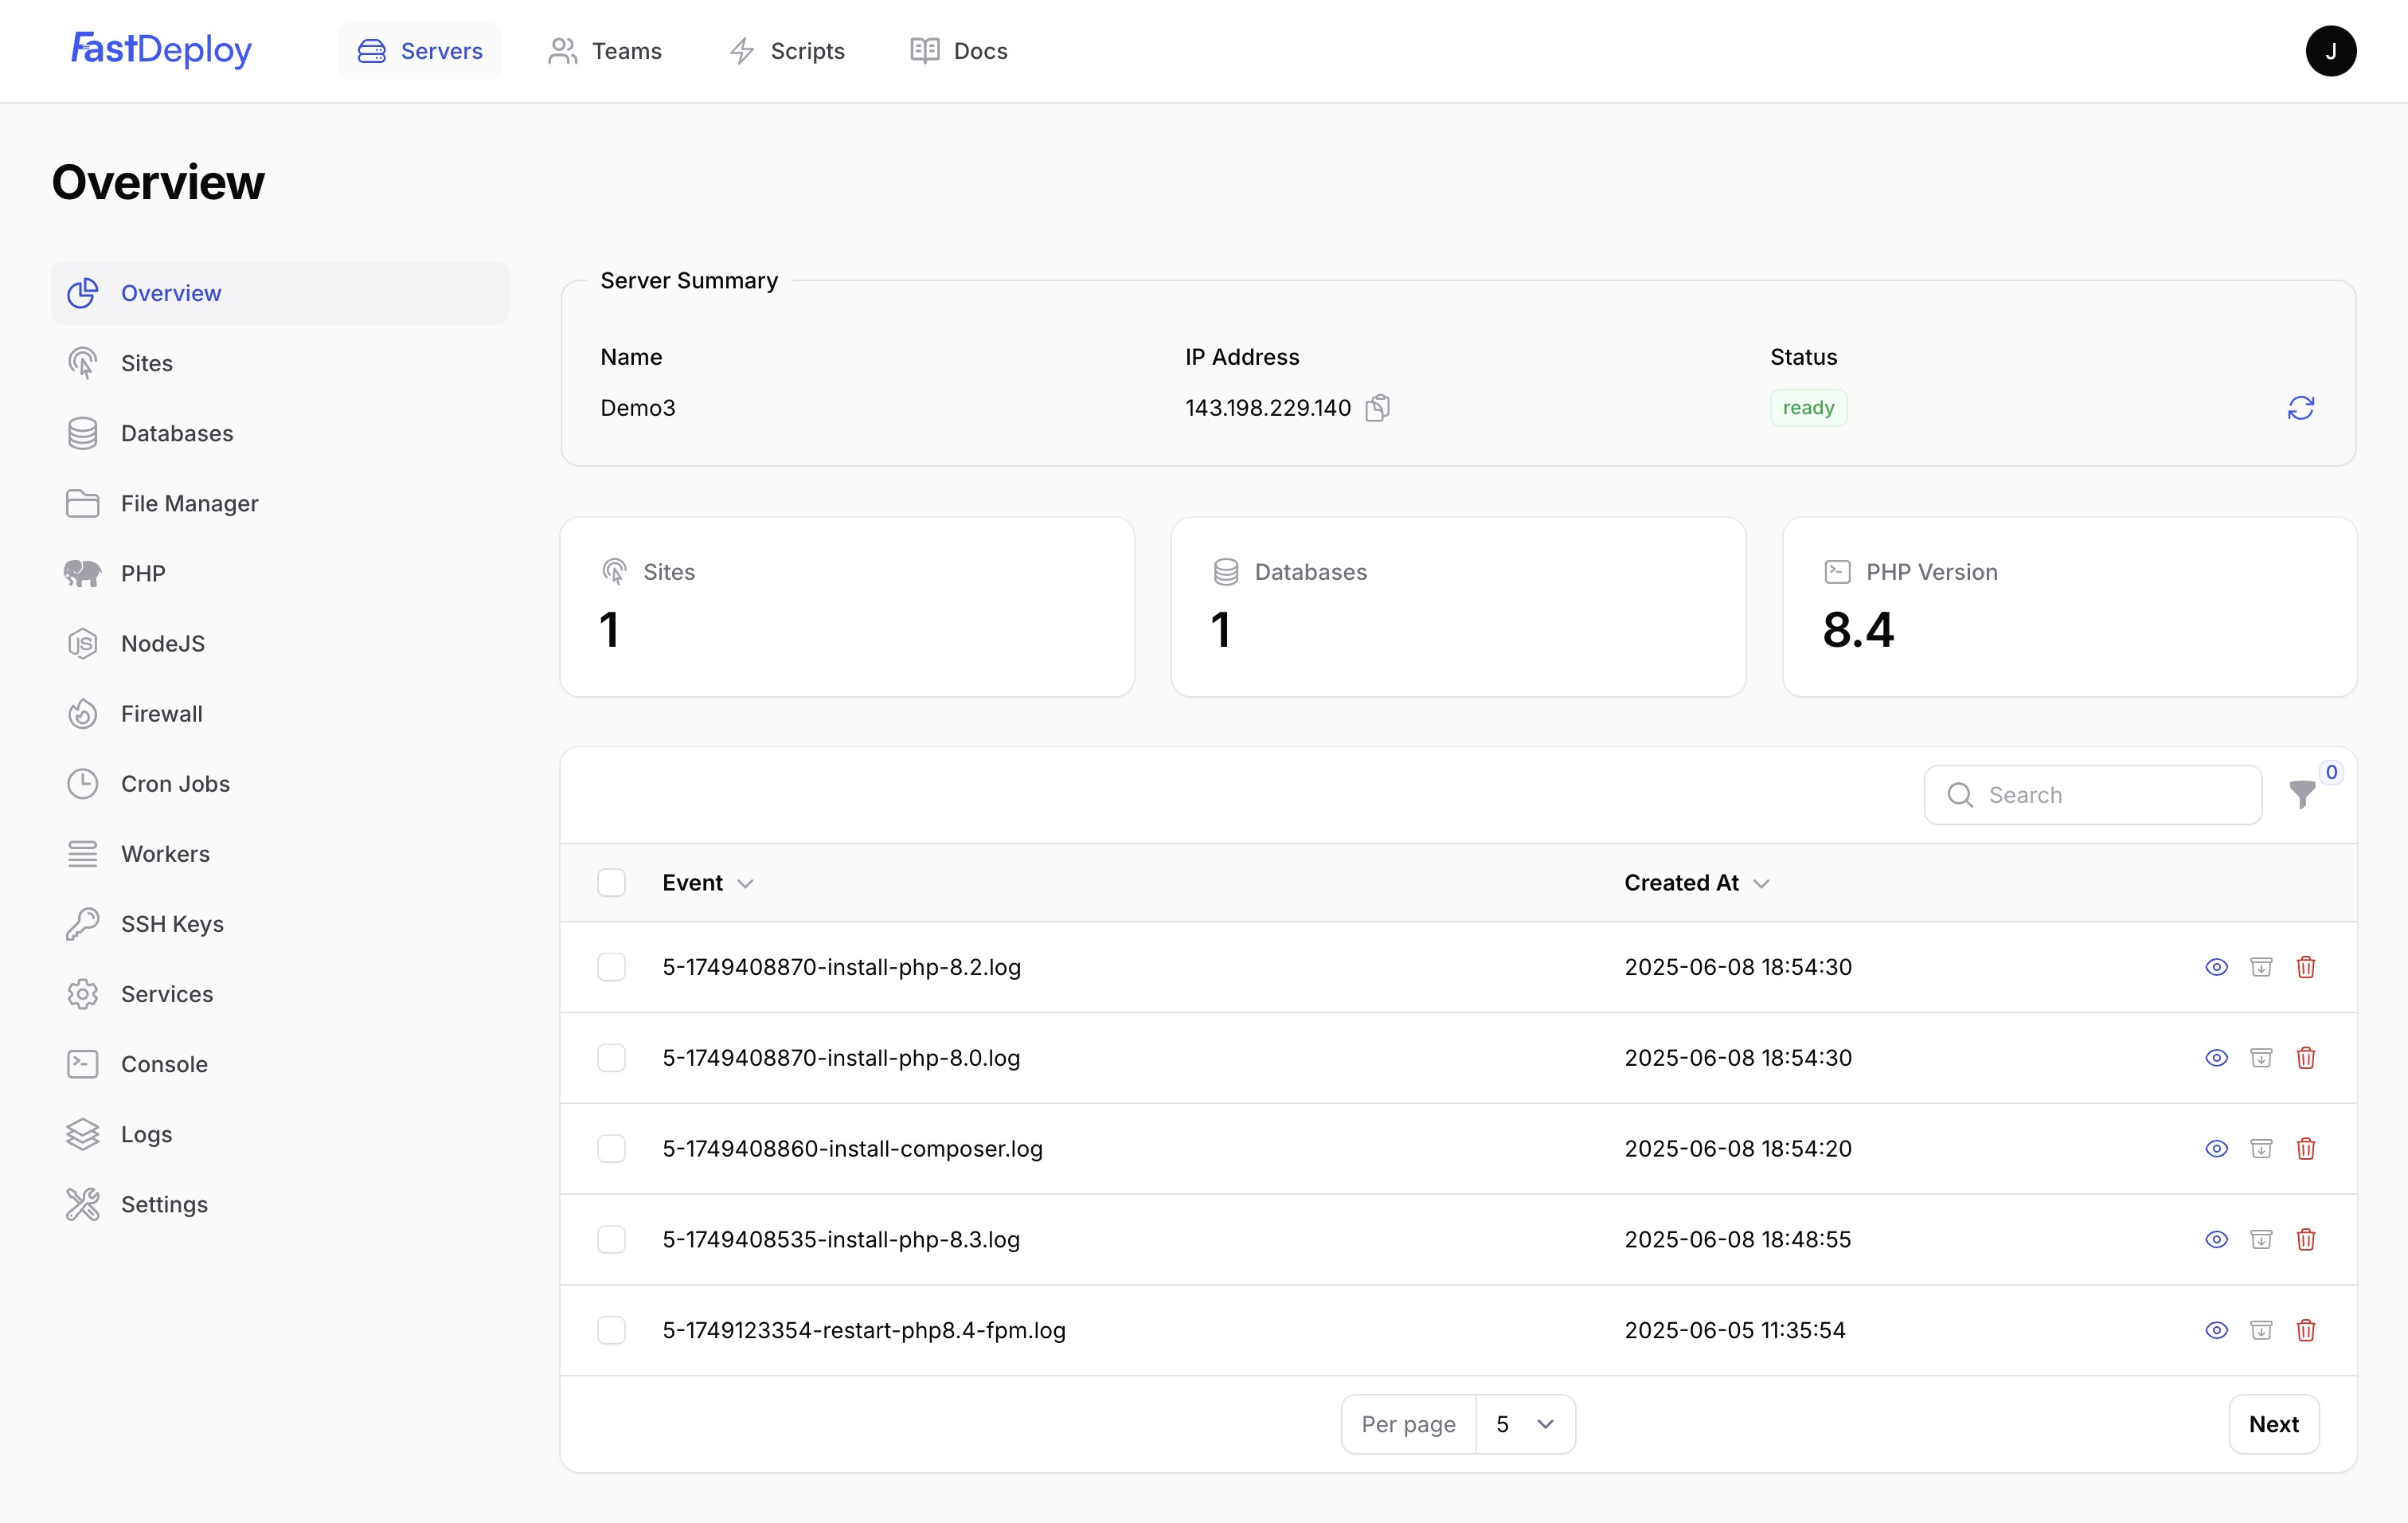
Task: Delete the install-php-8.0 log
Action: tap(2306, 1058)
